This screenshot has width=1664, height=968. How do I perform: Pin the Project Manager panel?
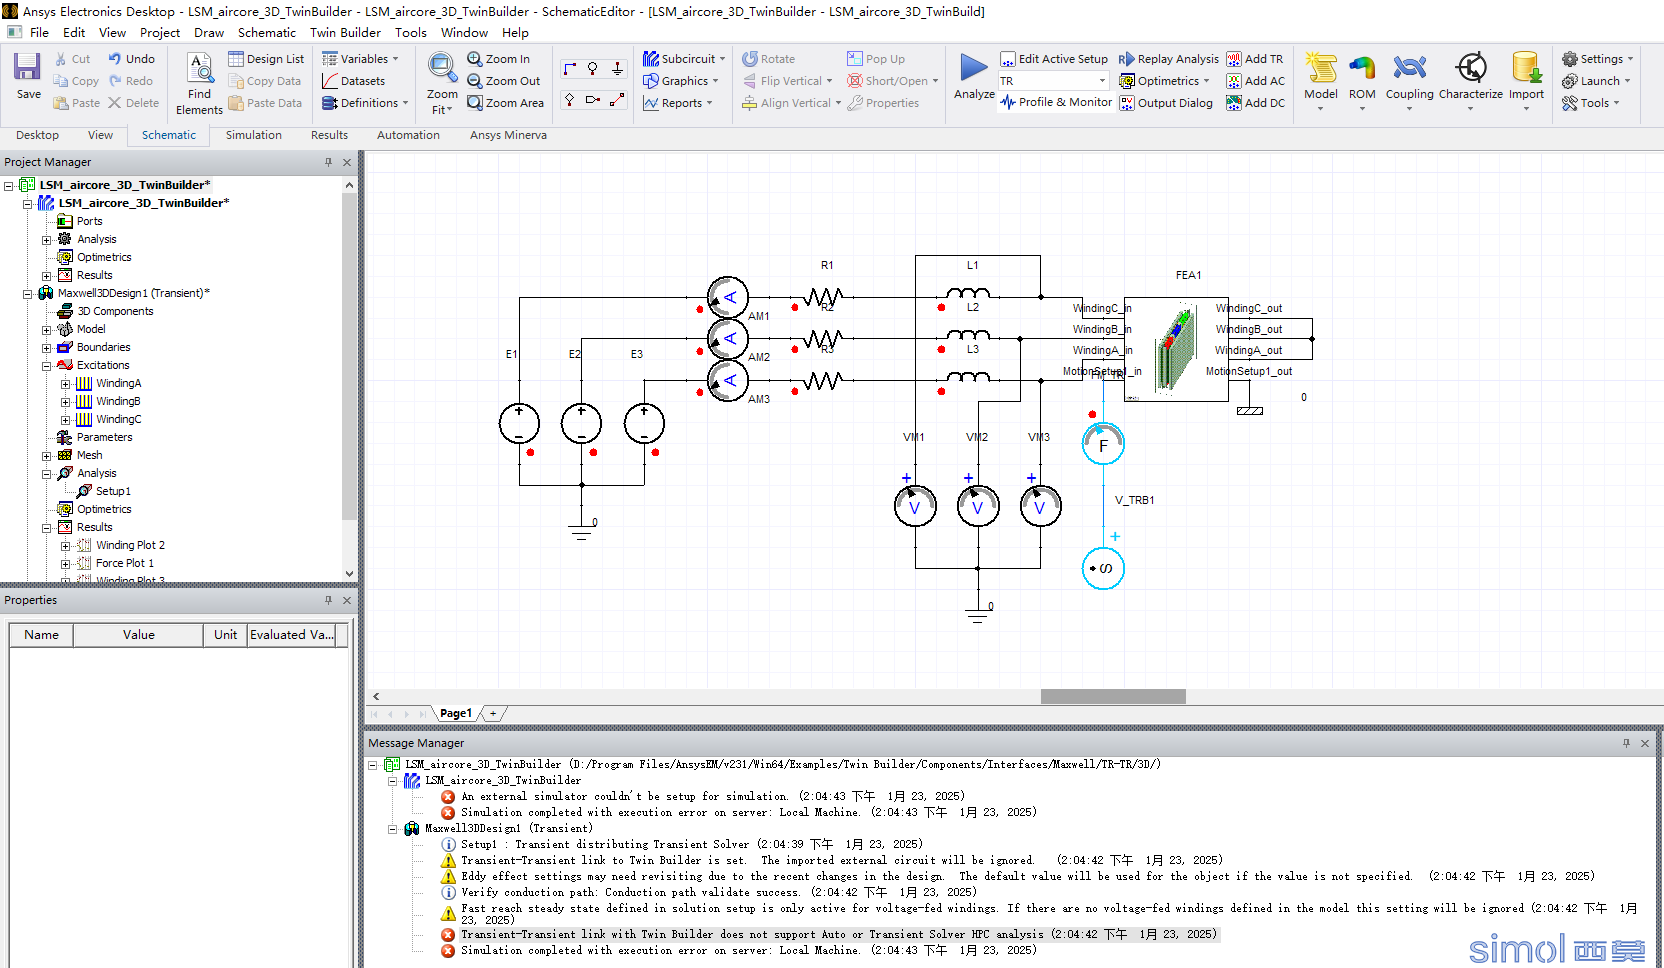pos(328,162)
